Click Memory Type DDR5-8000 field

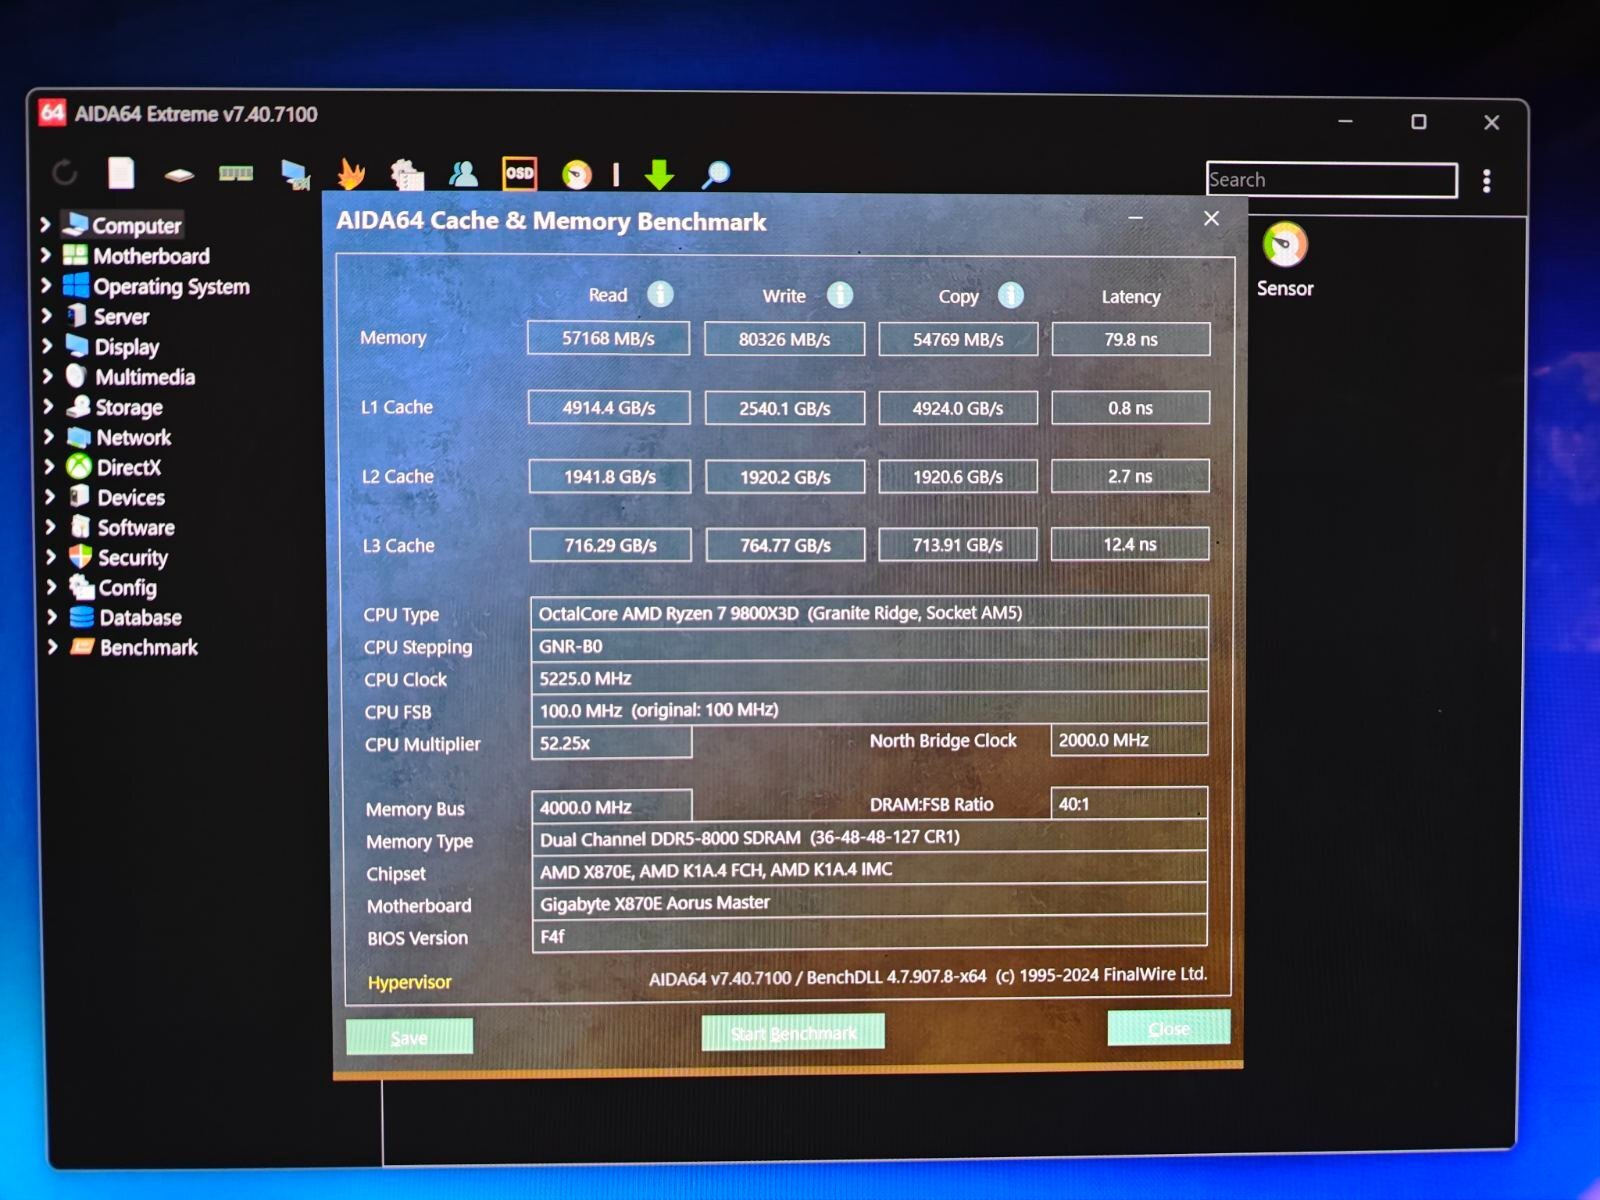point(869,837)
